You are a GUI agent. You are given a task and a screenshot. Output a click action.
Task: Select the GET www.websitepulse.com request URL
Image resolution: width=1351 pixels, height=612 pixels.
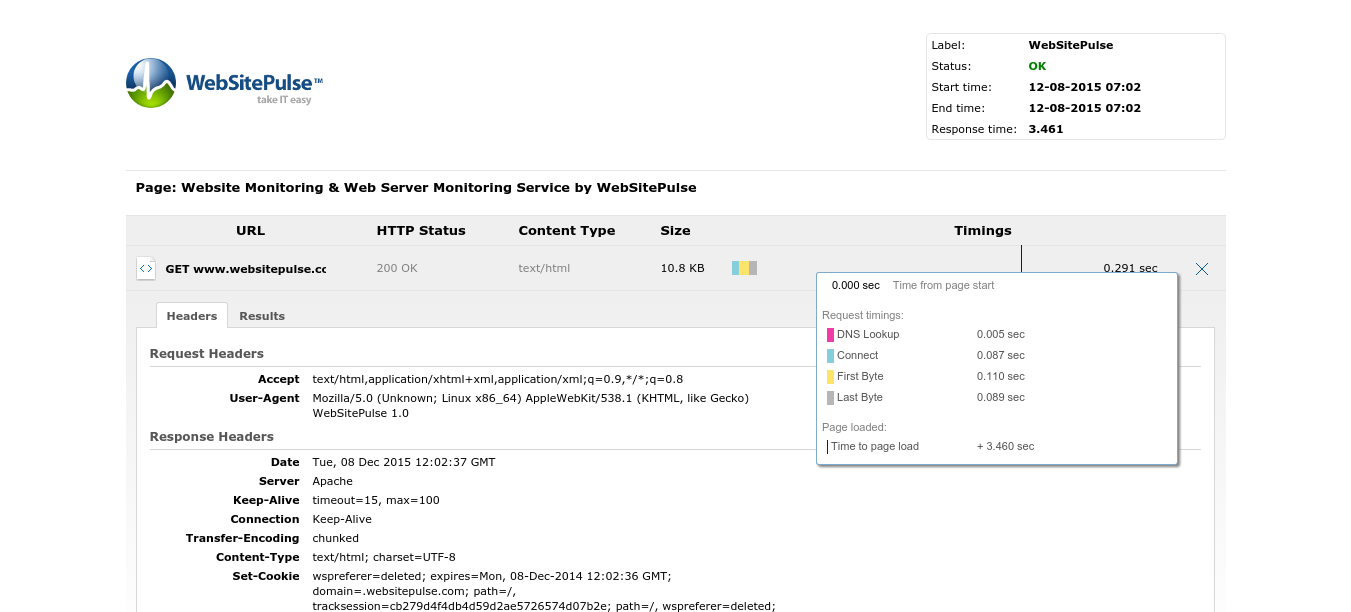pyautogui.click(x=246, y=269)
